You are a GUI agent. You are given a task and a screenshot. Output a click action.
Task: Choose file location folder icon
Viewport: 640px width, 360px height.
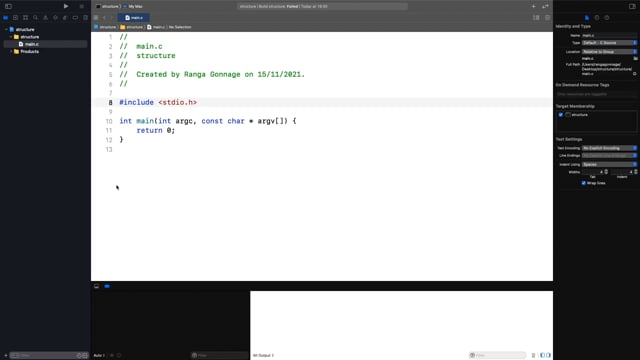[x=635, y=58]
